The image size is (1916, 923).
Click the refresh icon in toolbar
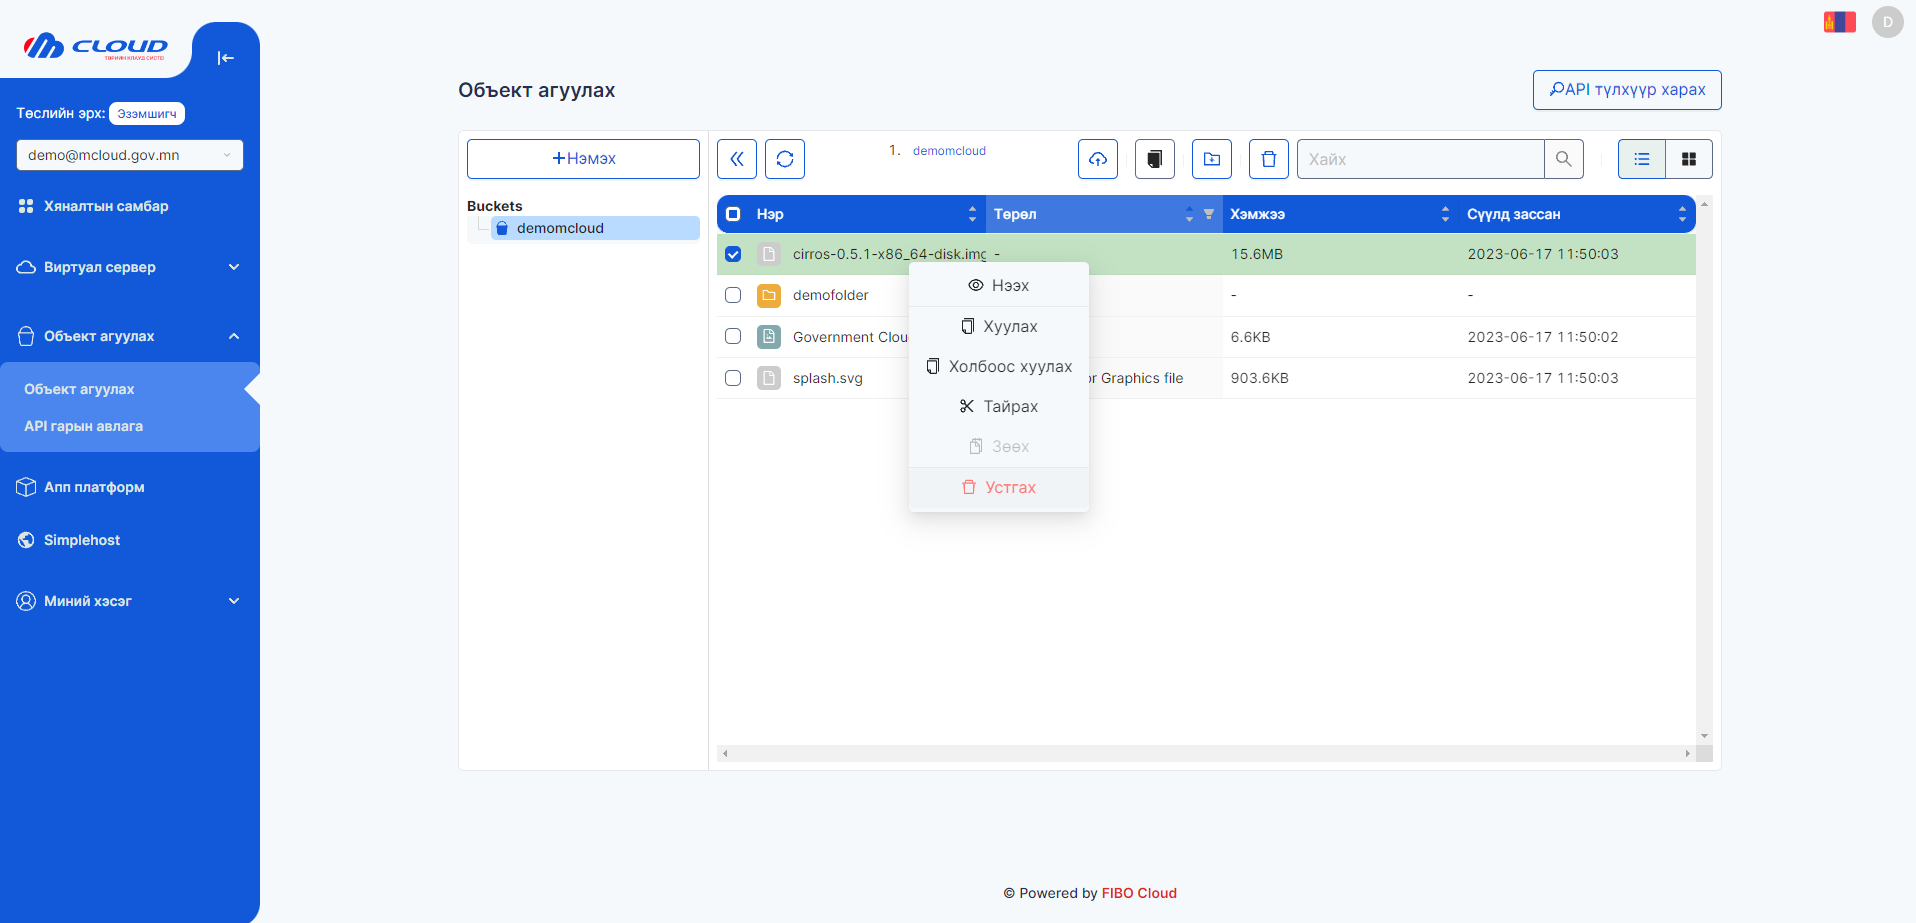click(x=785, y=159)
